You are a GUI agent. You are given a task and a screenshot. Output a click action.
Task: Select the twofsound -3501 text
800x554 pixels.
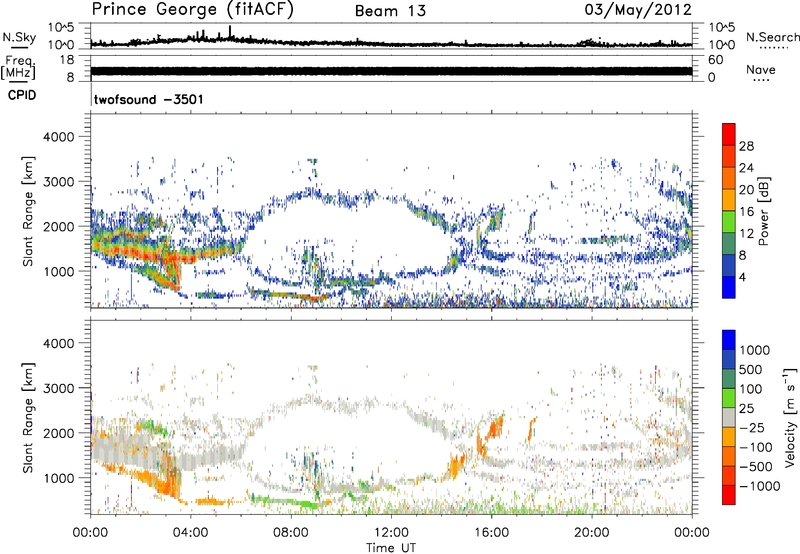point(148,99)
